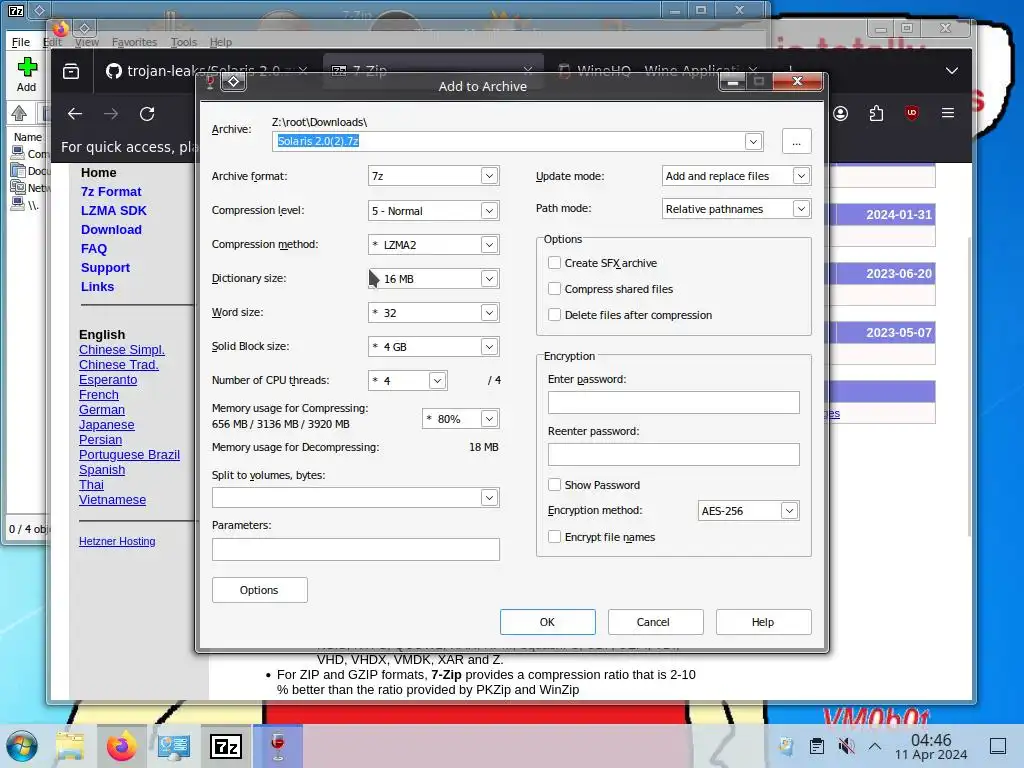The height and width of the screenshot is (768, 1024).
Task: Click the up-folder arrow in 7-Zip file manager
Action: 19,114
